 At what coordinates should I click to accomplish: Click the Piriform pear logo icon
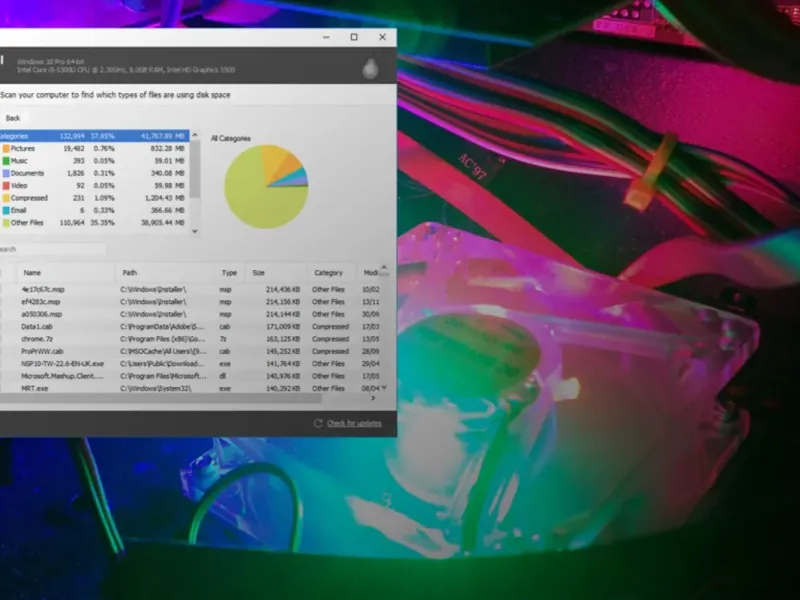[370, 68]
